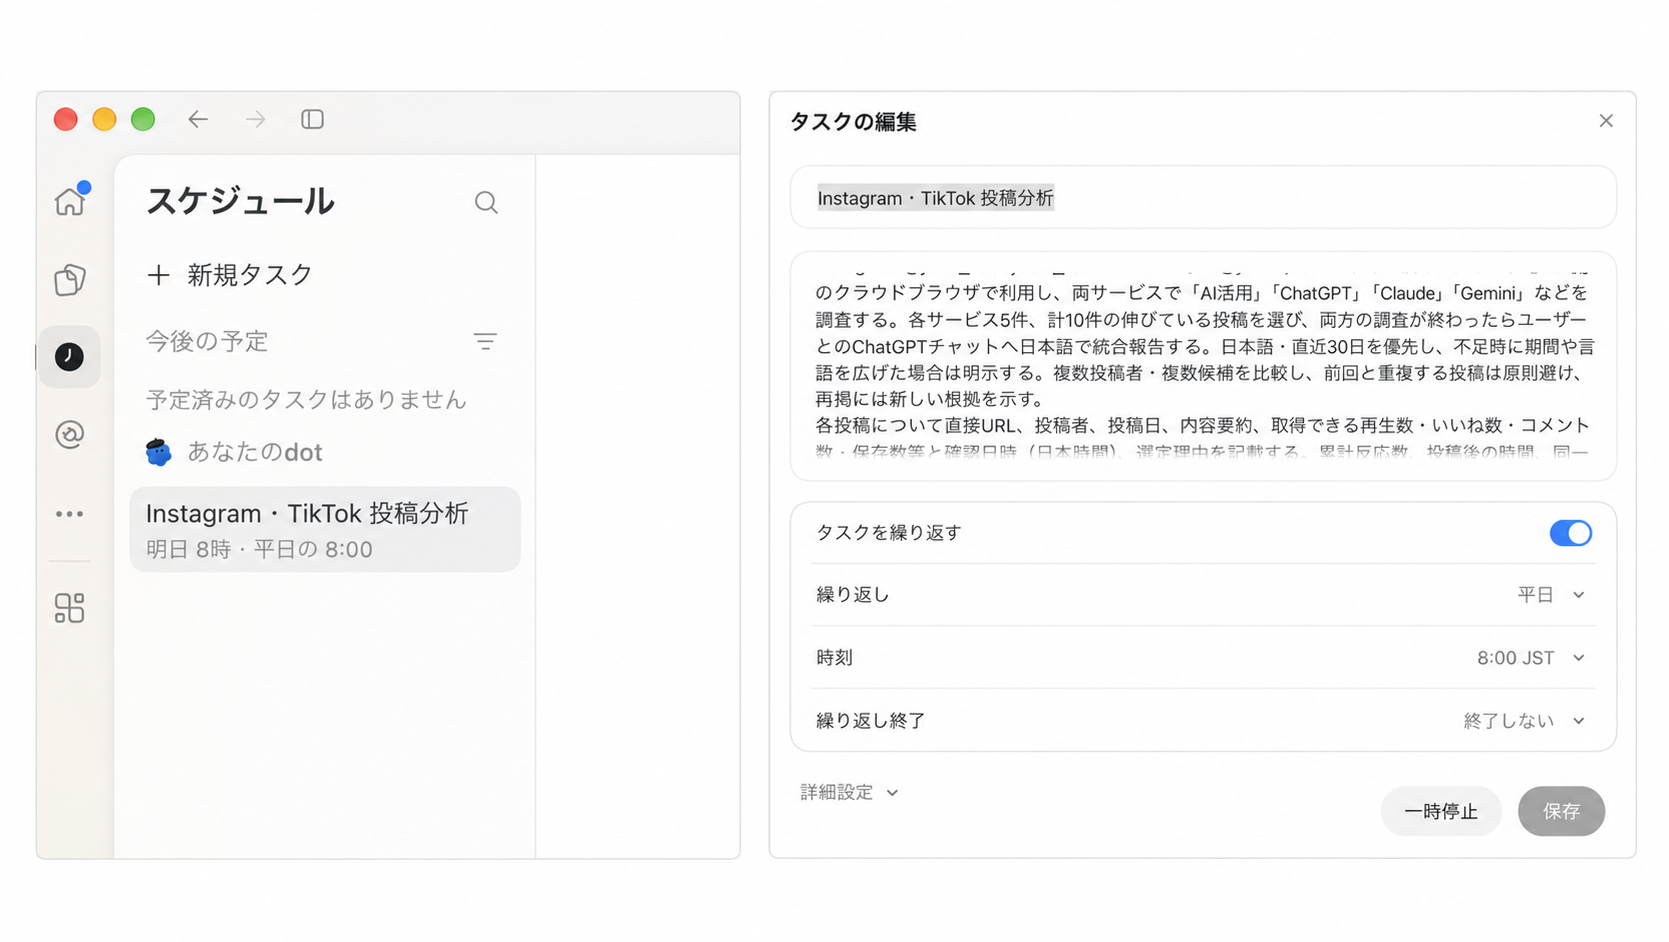Click the back arrow in title bar
This screenshot has width=1669, height=942.
pyautogui.click(x=198, y=119)
